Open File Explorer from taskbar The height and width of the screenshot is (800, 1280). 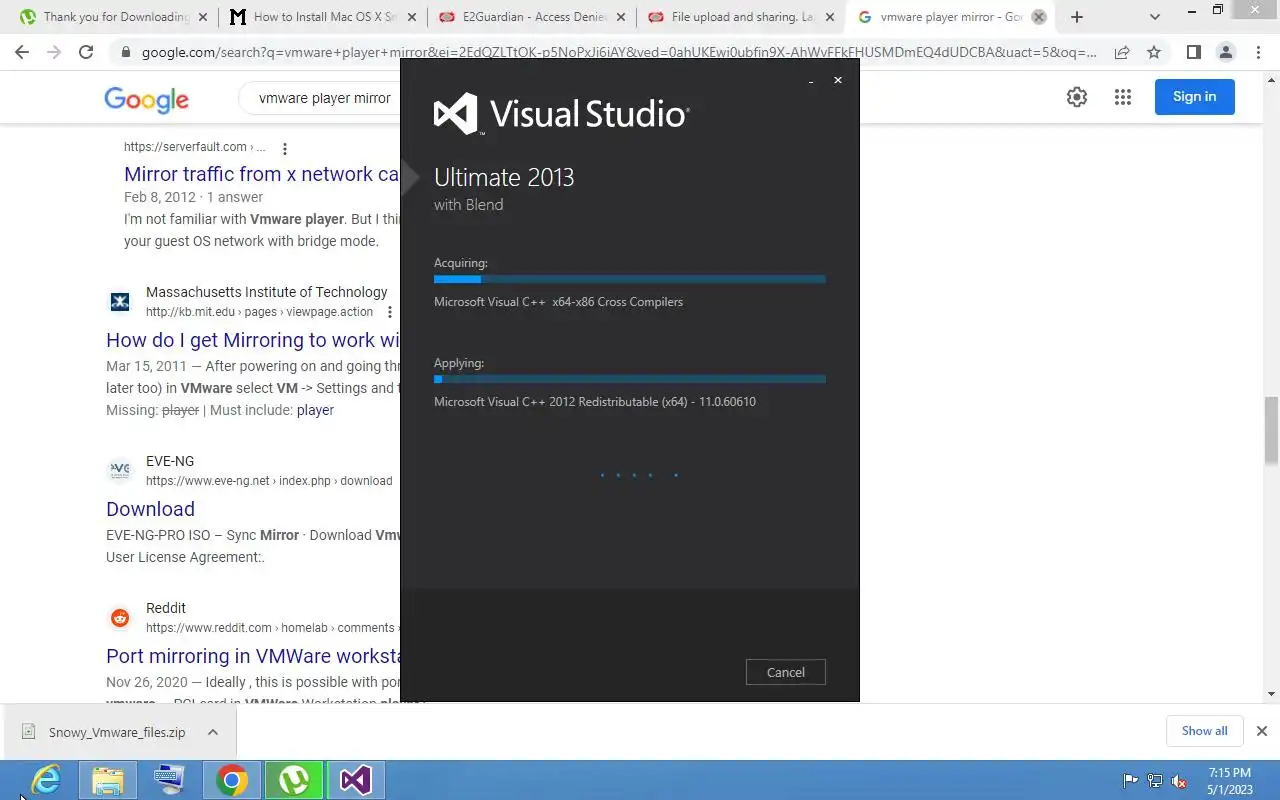pyautogui.click(x=108, y=780)
